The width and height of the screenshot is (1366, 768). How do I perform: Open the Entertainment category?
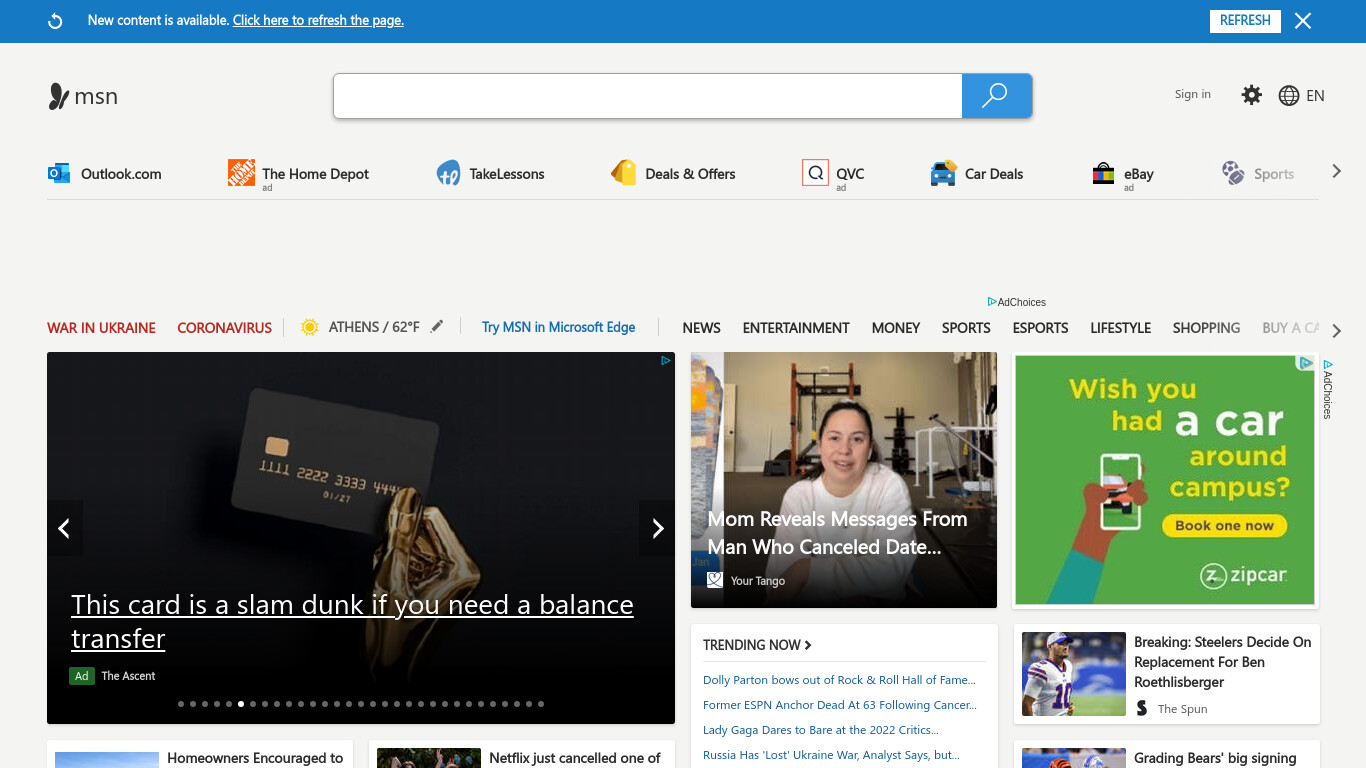click(x=796, y=328)
